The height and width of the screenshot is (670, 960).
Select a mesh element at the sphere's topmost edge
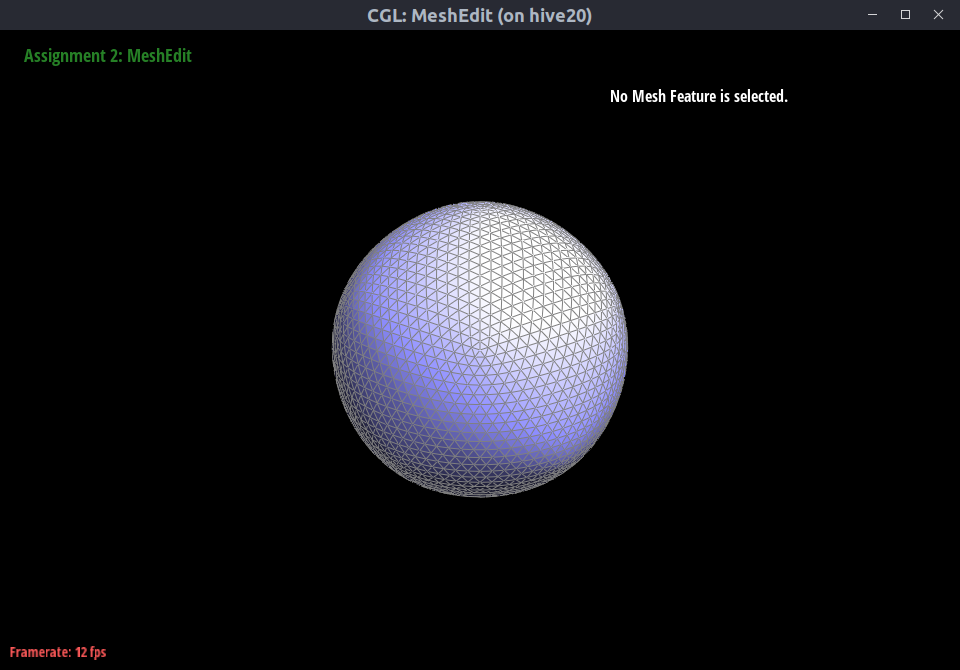480,205
